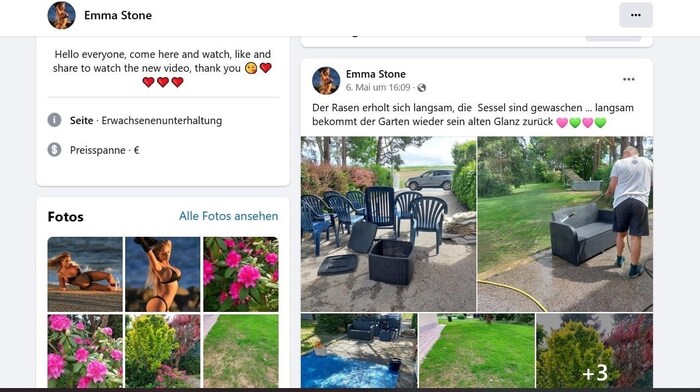Viewport: 700px width, 392px height.
Task: Click the public globe icon beside the post date
Action: click(421, 88)
